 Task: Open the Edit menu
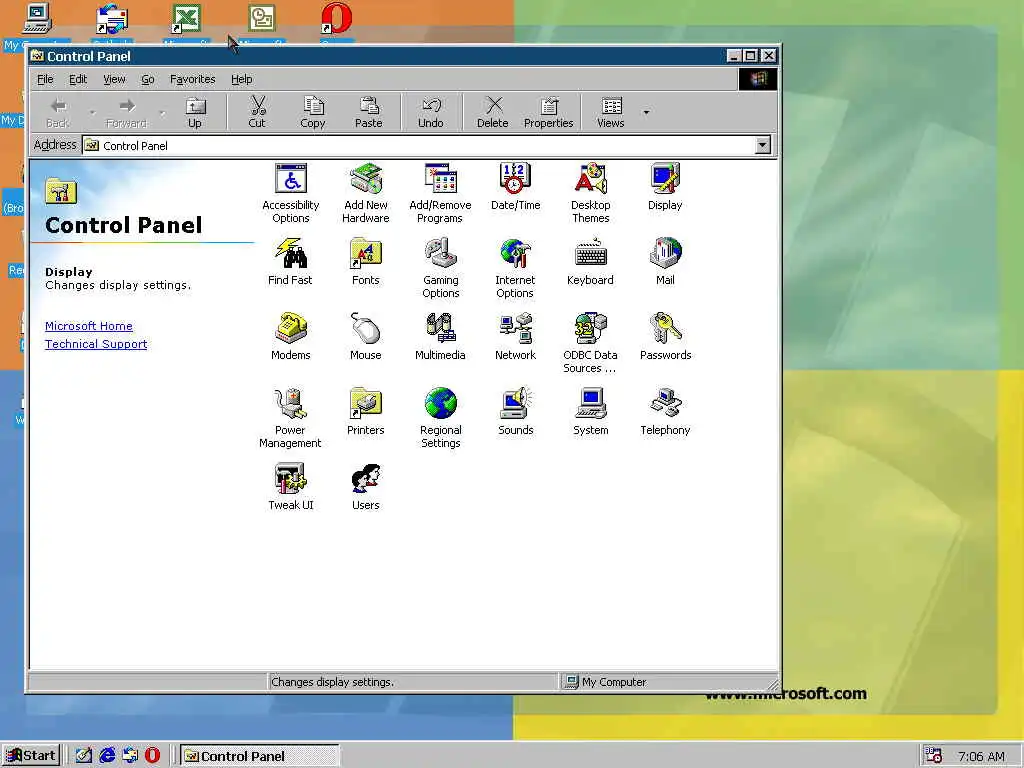coord(78,79)
